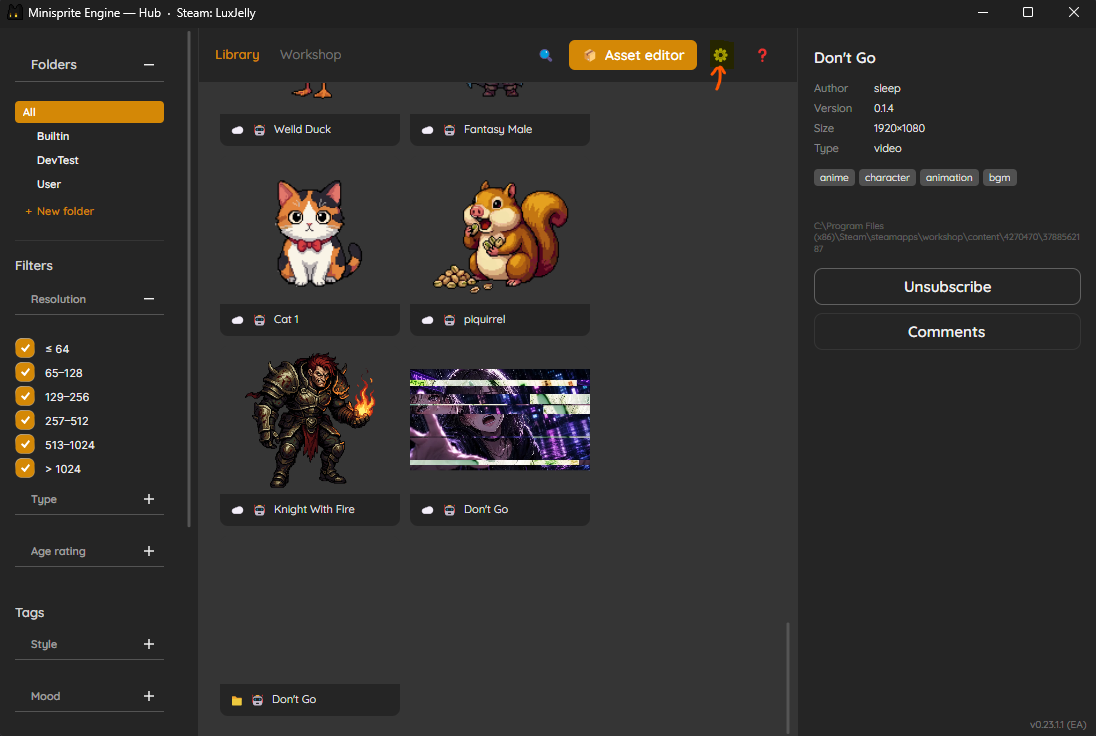Expand the Style tags group
This screenshot has width=1096, height=736.
(x=149, y=644)
